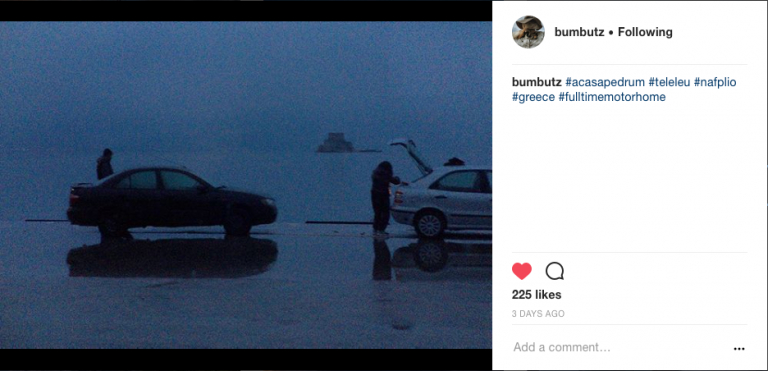This screenshot has width=768, height=371.
Task: Click the distant island fortress in photo
Action: point(336,143)
